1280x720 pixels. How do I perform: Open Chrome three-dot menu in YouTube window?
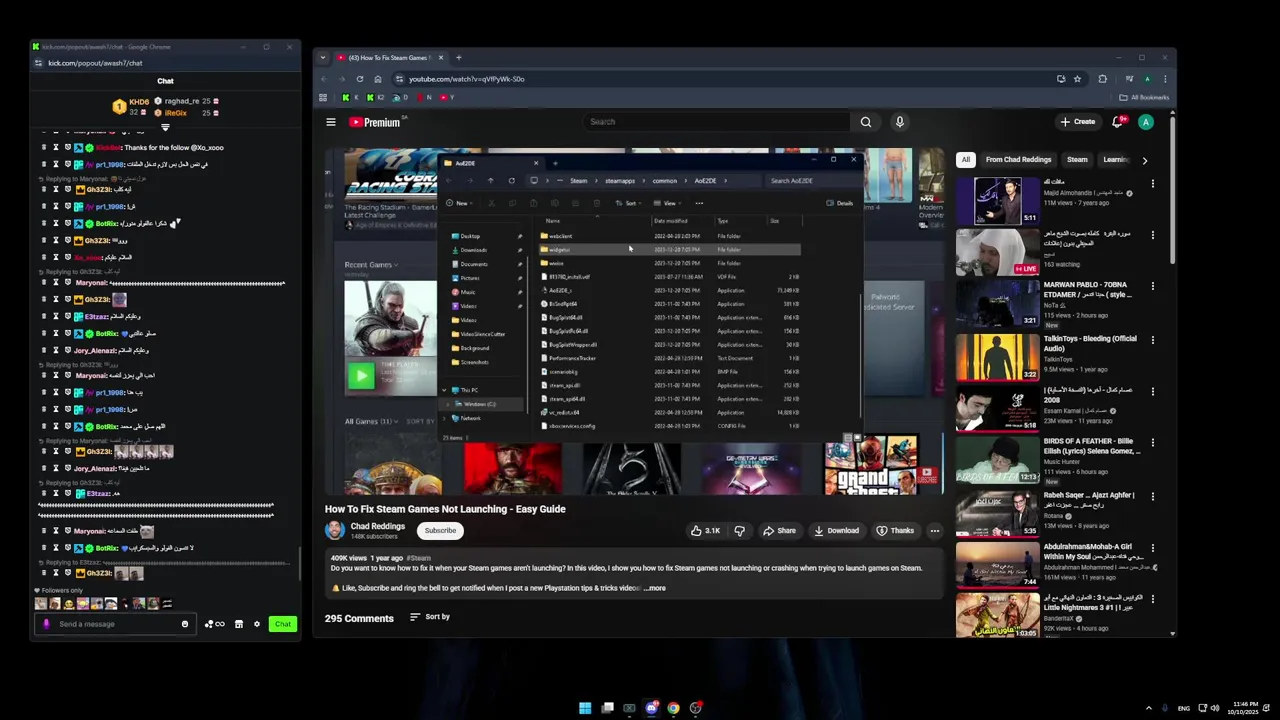(1164, 79)
